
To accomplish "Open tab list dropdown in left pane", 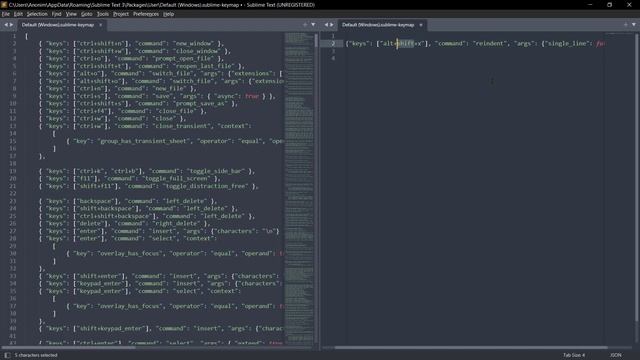I will (313, 25).
